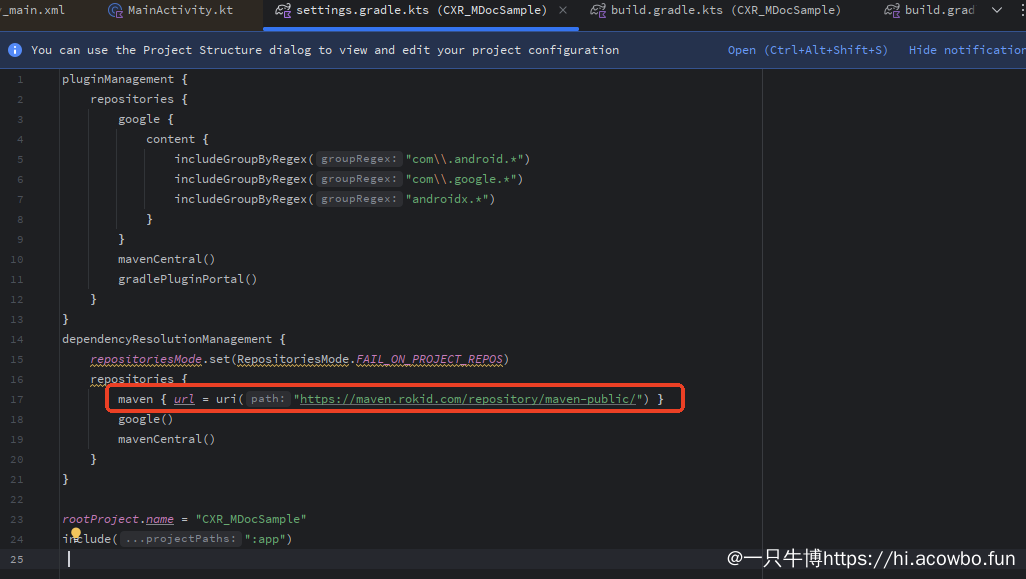This screenshot has width=1026, height=579.
Task: Click the ":app" string on line 24
Action: point(264,539)
